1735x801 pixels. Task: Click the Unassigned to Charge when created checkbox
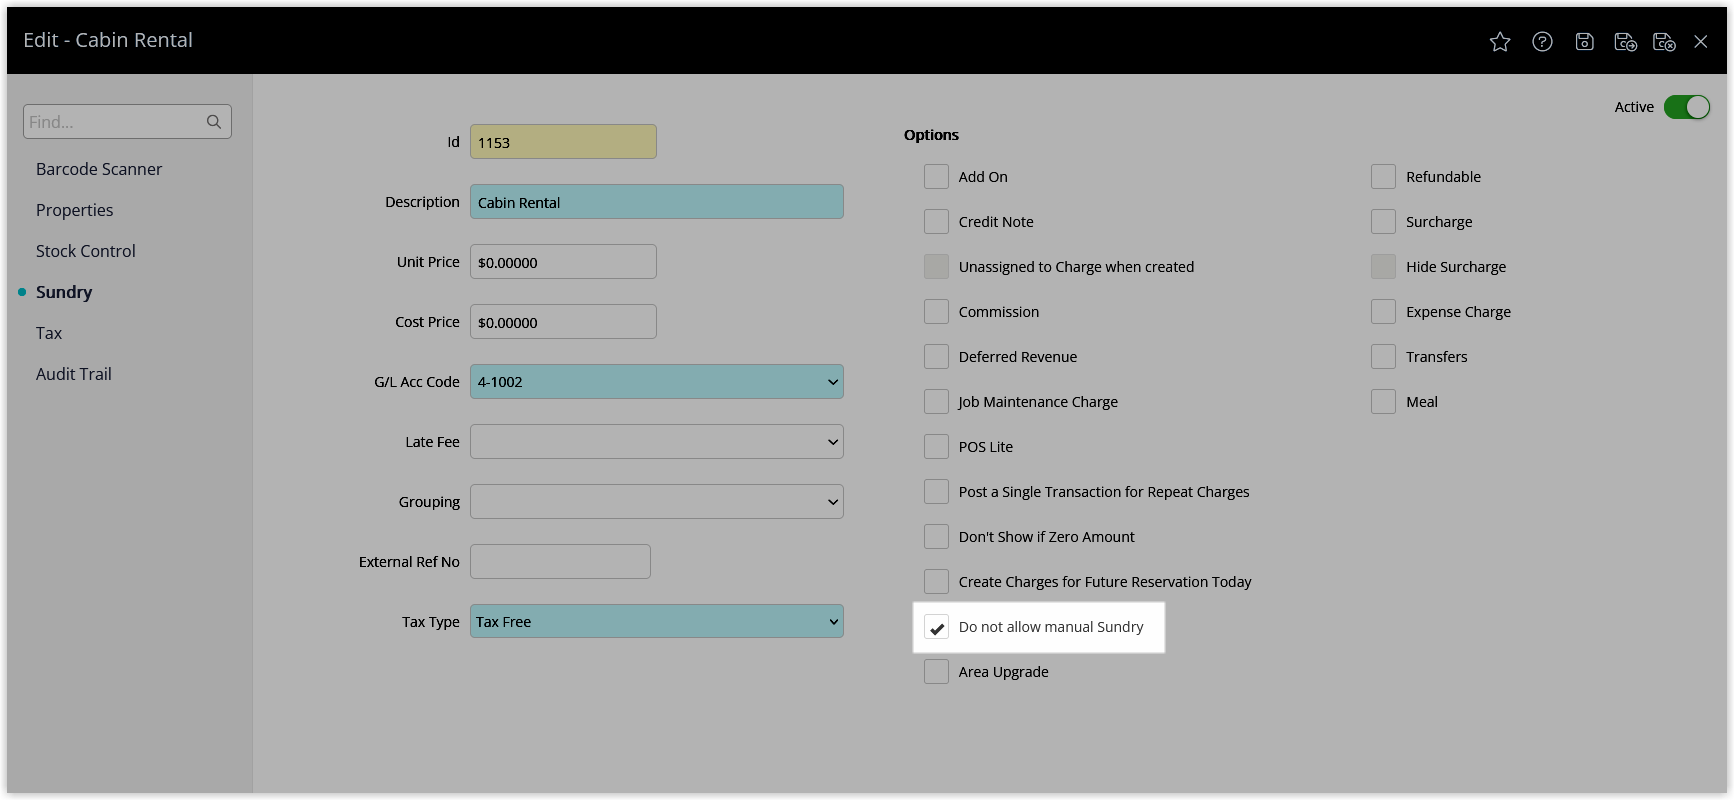pyautogui.click(x=936, y=267)
